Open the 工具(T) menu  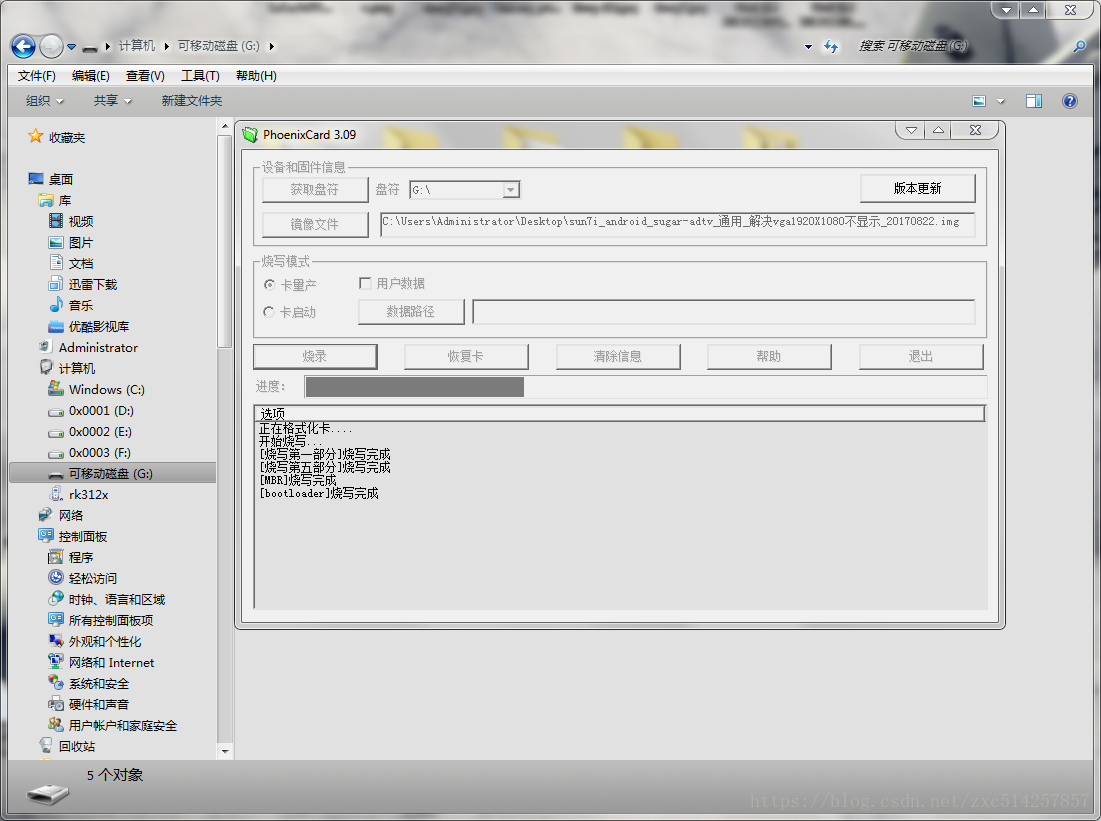pyautogui.click(x=200, y=76)
